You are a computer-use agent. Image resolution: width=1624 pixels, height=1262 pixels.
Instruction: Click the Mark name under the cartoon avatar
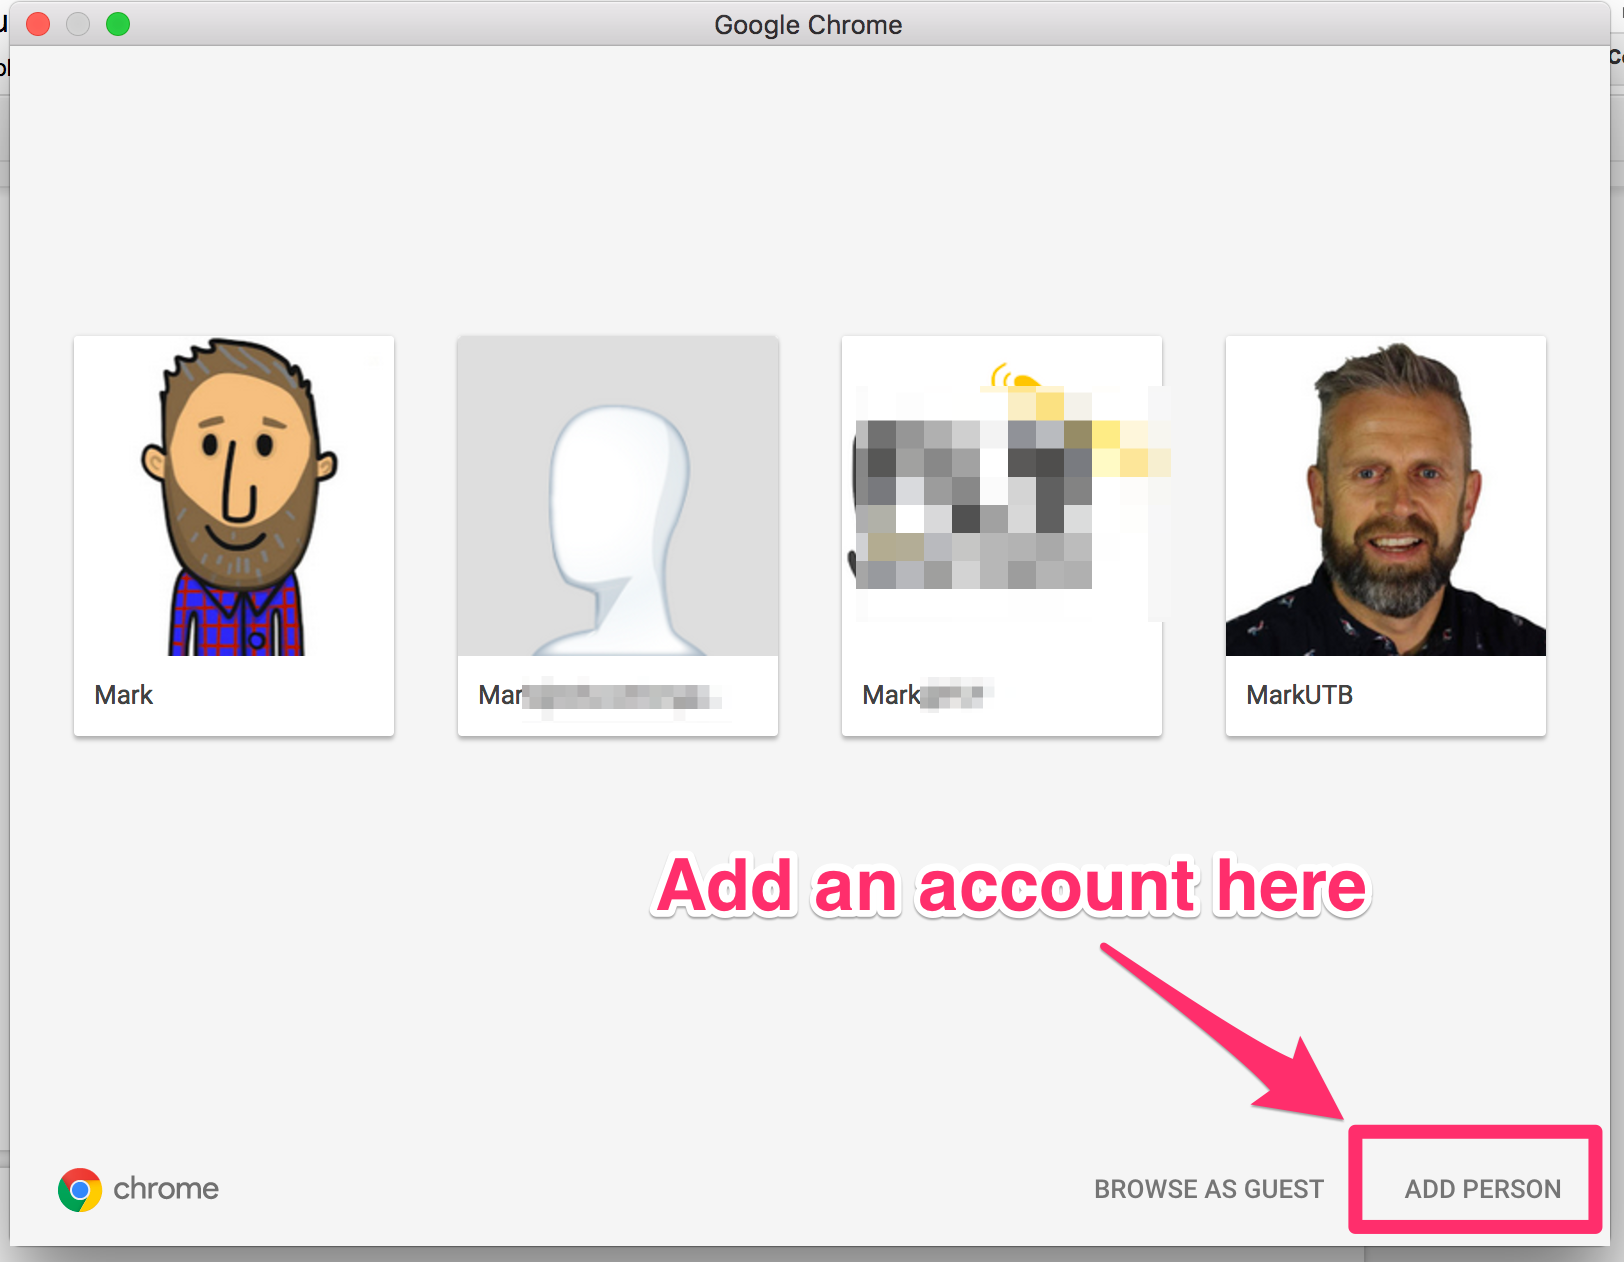tap(123, 695)
